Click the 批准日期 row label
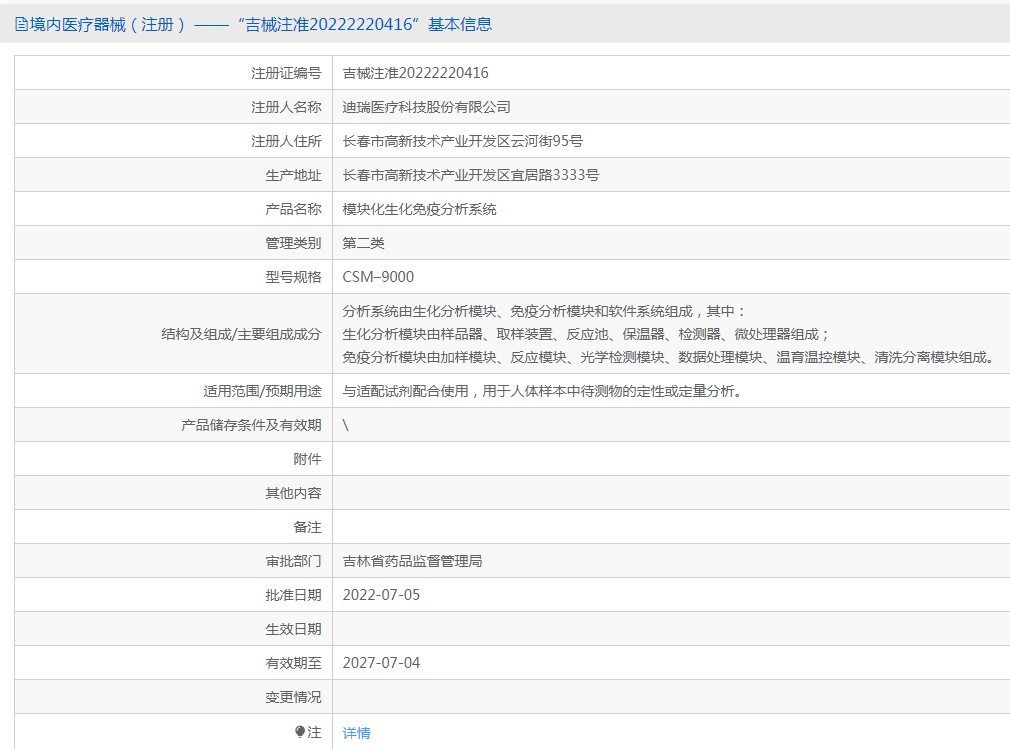The image size is (1010, 749). [x=293, y=595]
